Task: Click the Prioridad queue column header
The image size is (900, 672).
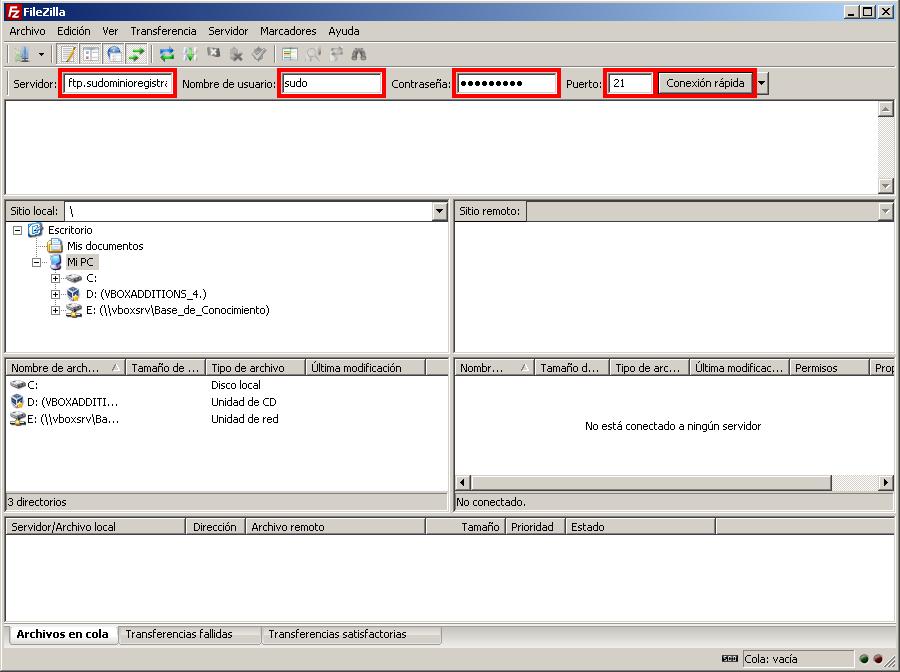Action: (535, 527)
